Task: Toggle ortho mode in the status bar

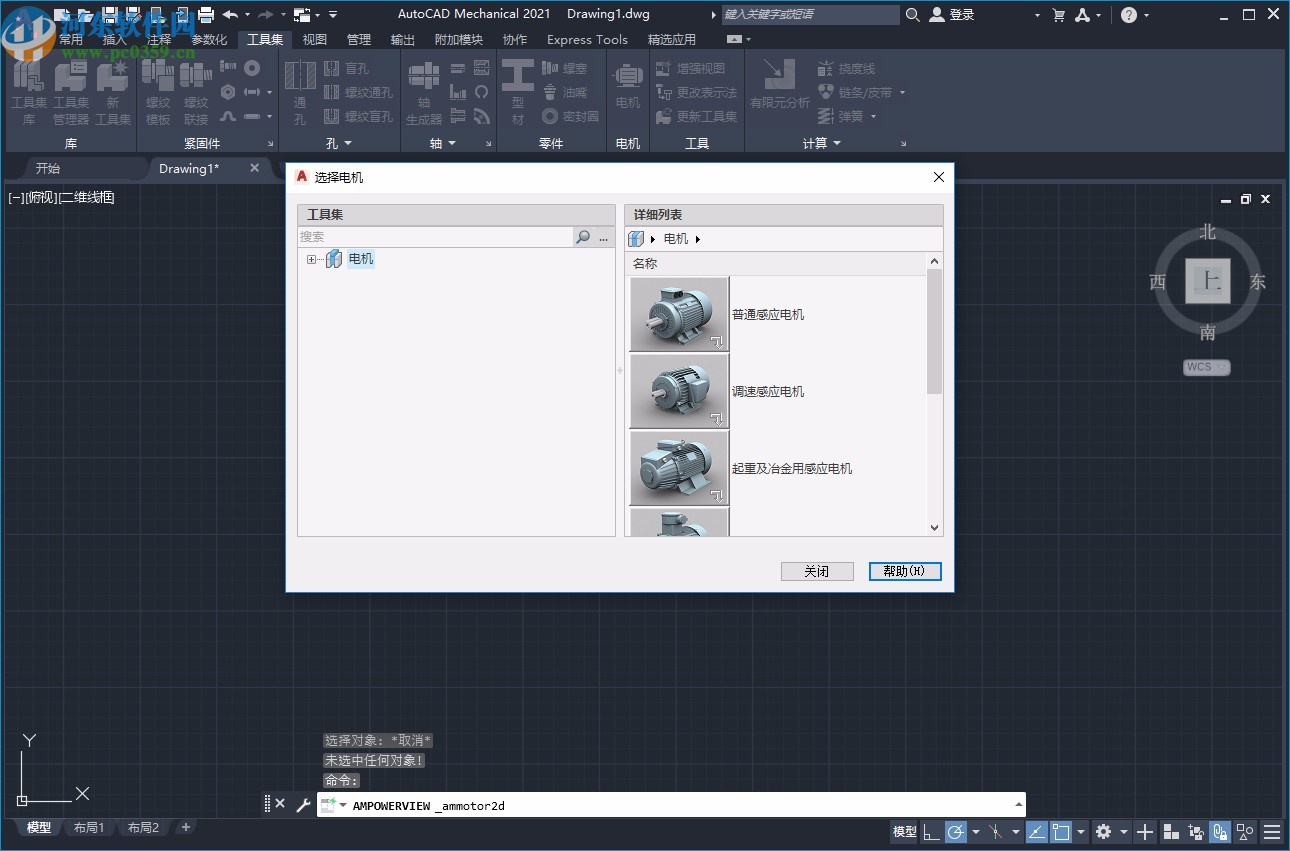Action: coord(933,832)
